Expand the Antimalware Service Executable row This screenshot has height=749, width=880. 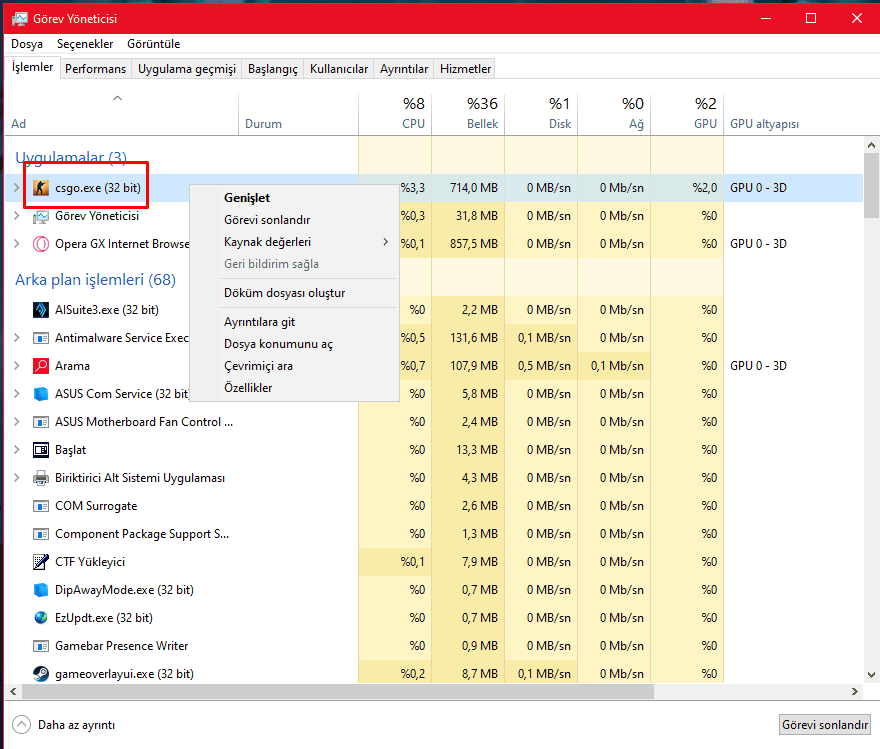pyautogui.click(x=16, y=338)
